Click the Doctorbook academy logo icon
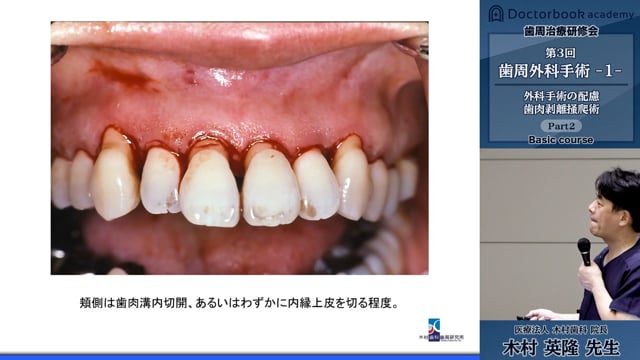Image resolution: width=640 pixels, height=360 pixels. click(x=496, y=14)
